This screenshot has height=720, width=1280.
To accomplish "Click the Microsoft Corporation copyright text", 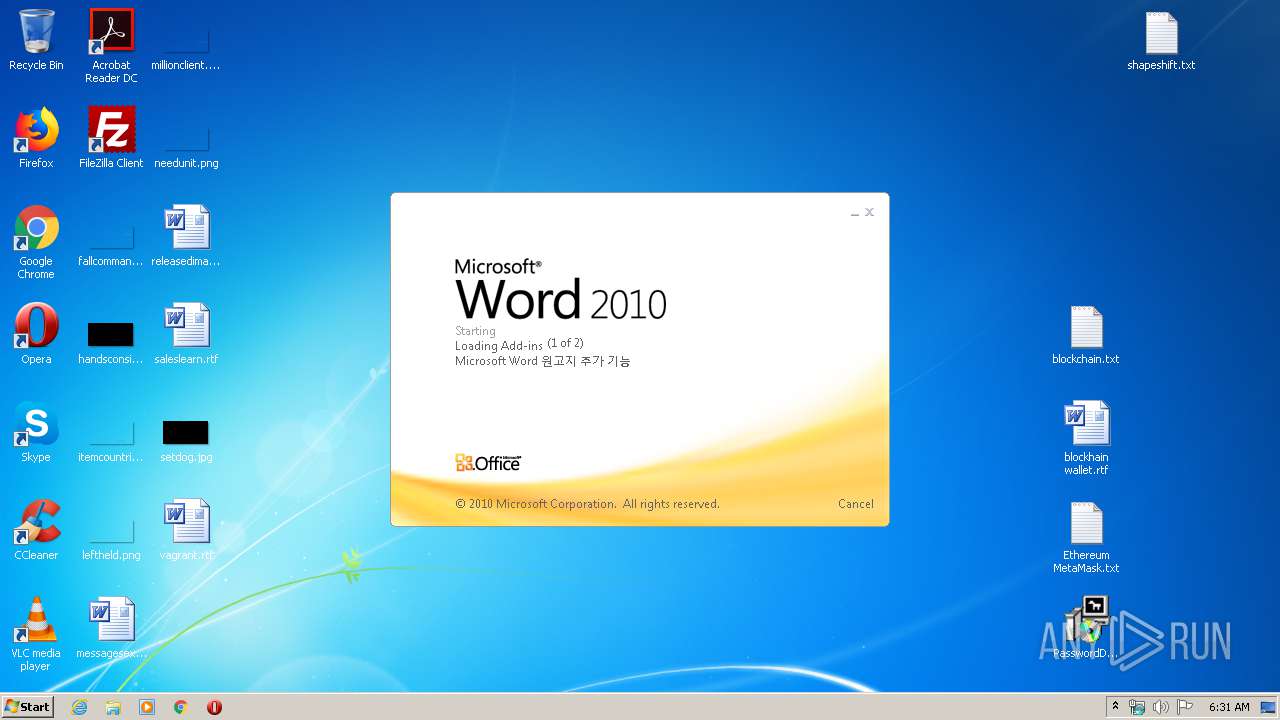I will pyautogui.click(x=587, y=504).
